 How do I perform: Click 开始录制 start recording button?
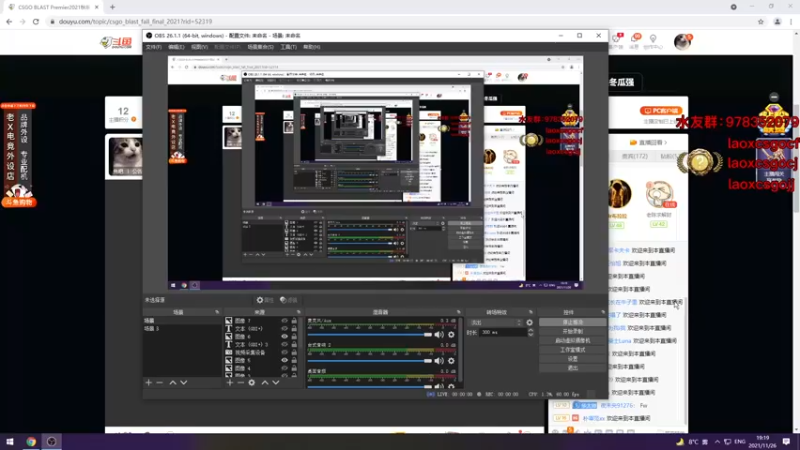(572, 332)
